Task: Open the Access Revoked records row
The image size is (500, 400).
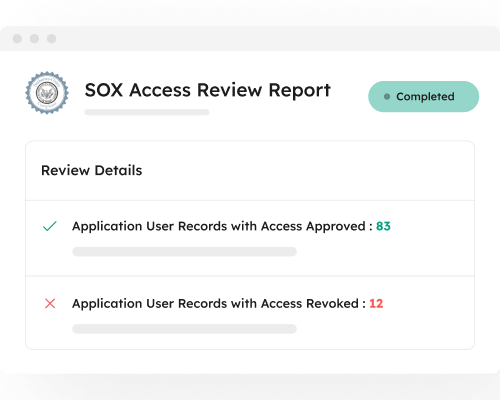Action: click(250, 313)
